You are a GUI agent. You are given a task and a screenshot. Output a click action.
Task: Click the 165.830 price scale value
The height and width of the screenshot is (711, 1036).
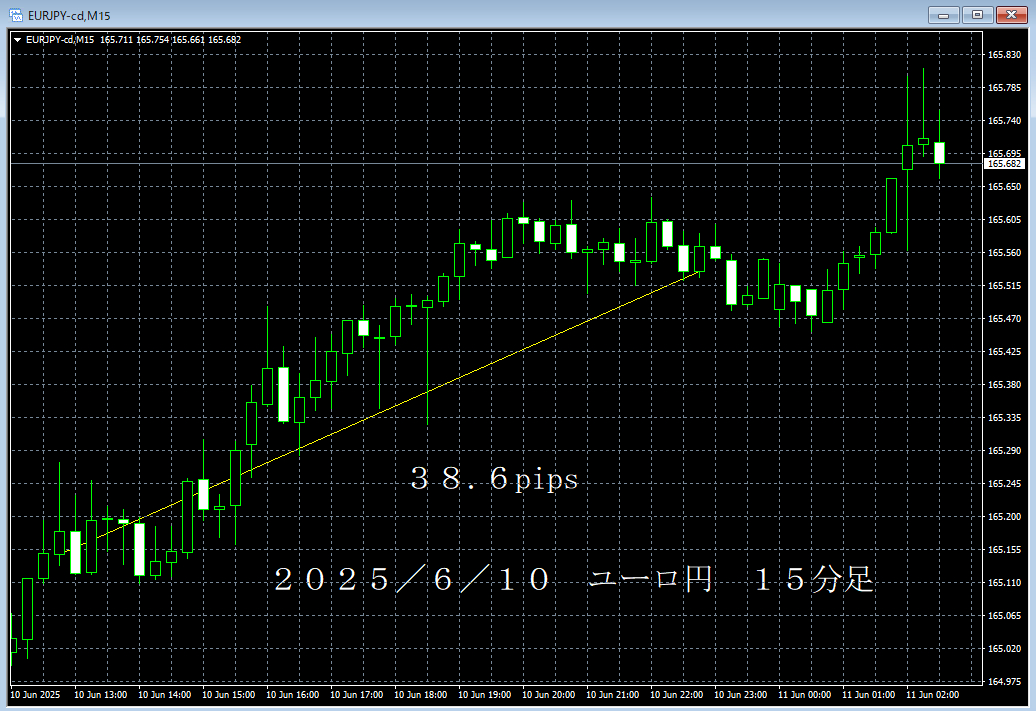pyautogui.click(x=1004, y=55)
